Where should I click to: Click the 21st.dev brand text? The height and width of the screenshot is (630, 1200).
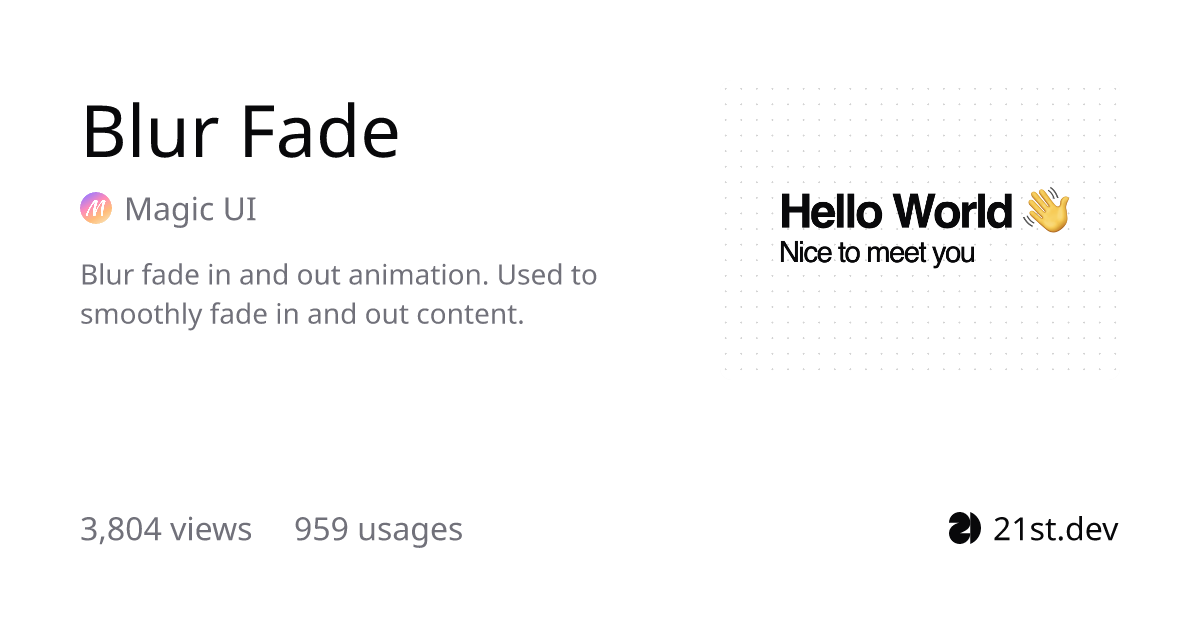coord(1055,529)
